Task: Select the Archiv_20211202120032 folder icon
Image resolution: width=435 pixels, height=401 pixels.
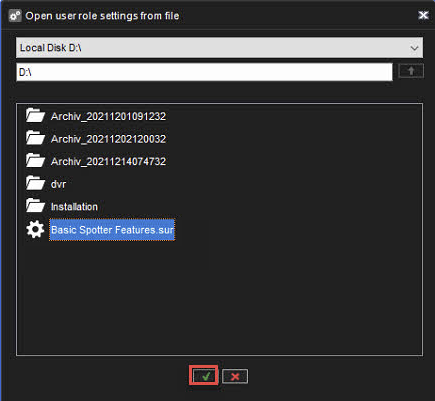Action: point(35,138)
